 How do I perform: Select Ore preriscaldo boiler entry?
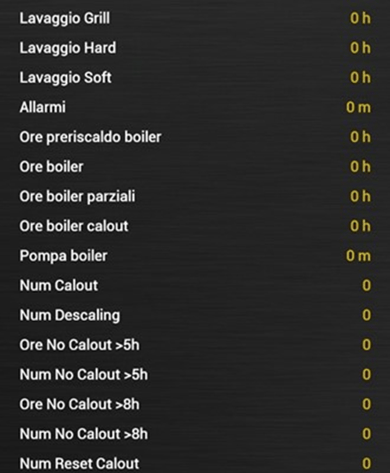coord(195,137)
